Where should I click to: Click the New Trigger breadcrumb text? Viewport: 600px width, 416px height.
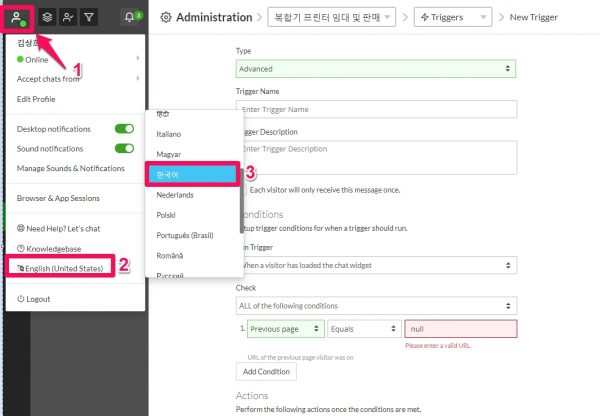click(533, 17)
